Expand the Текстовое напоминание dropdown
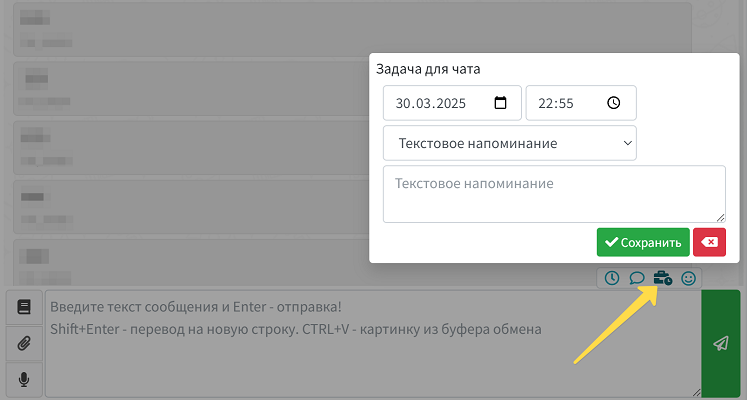 tap(510, 143)
